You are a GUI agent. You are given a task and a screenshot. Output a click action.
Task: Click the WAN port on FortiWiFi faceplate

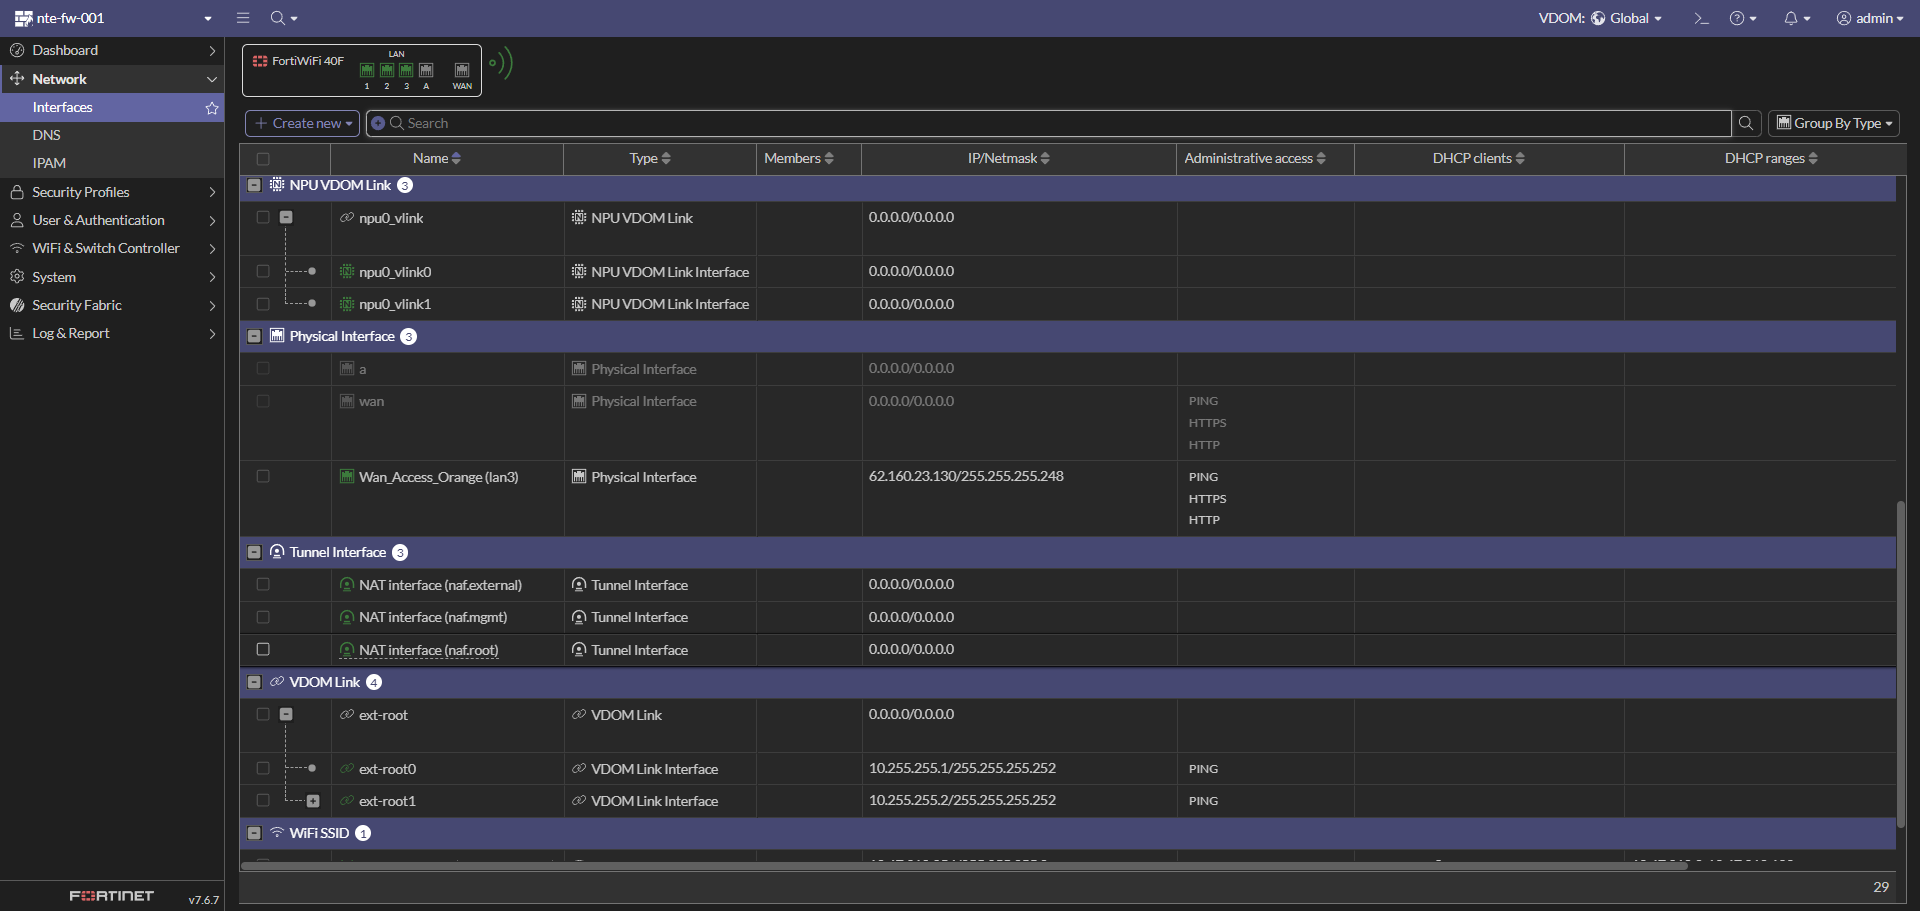click(x=462, y=70)
